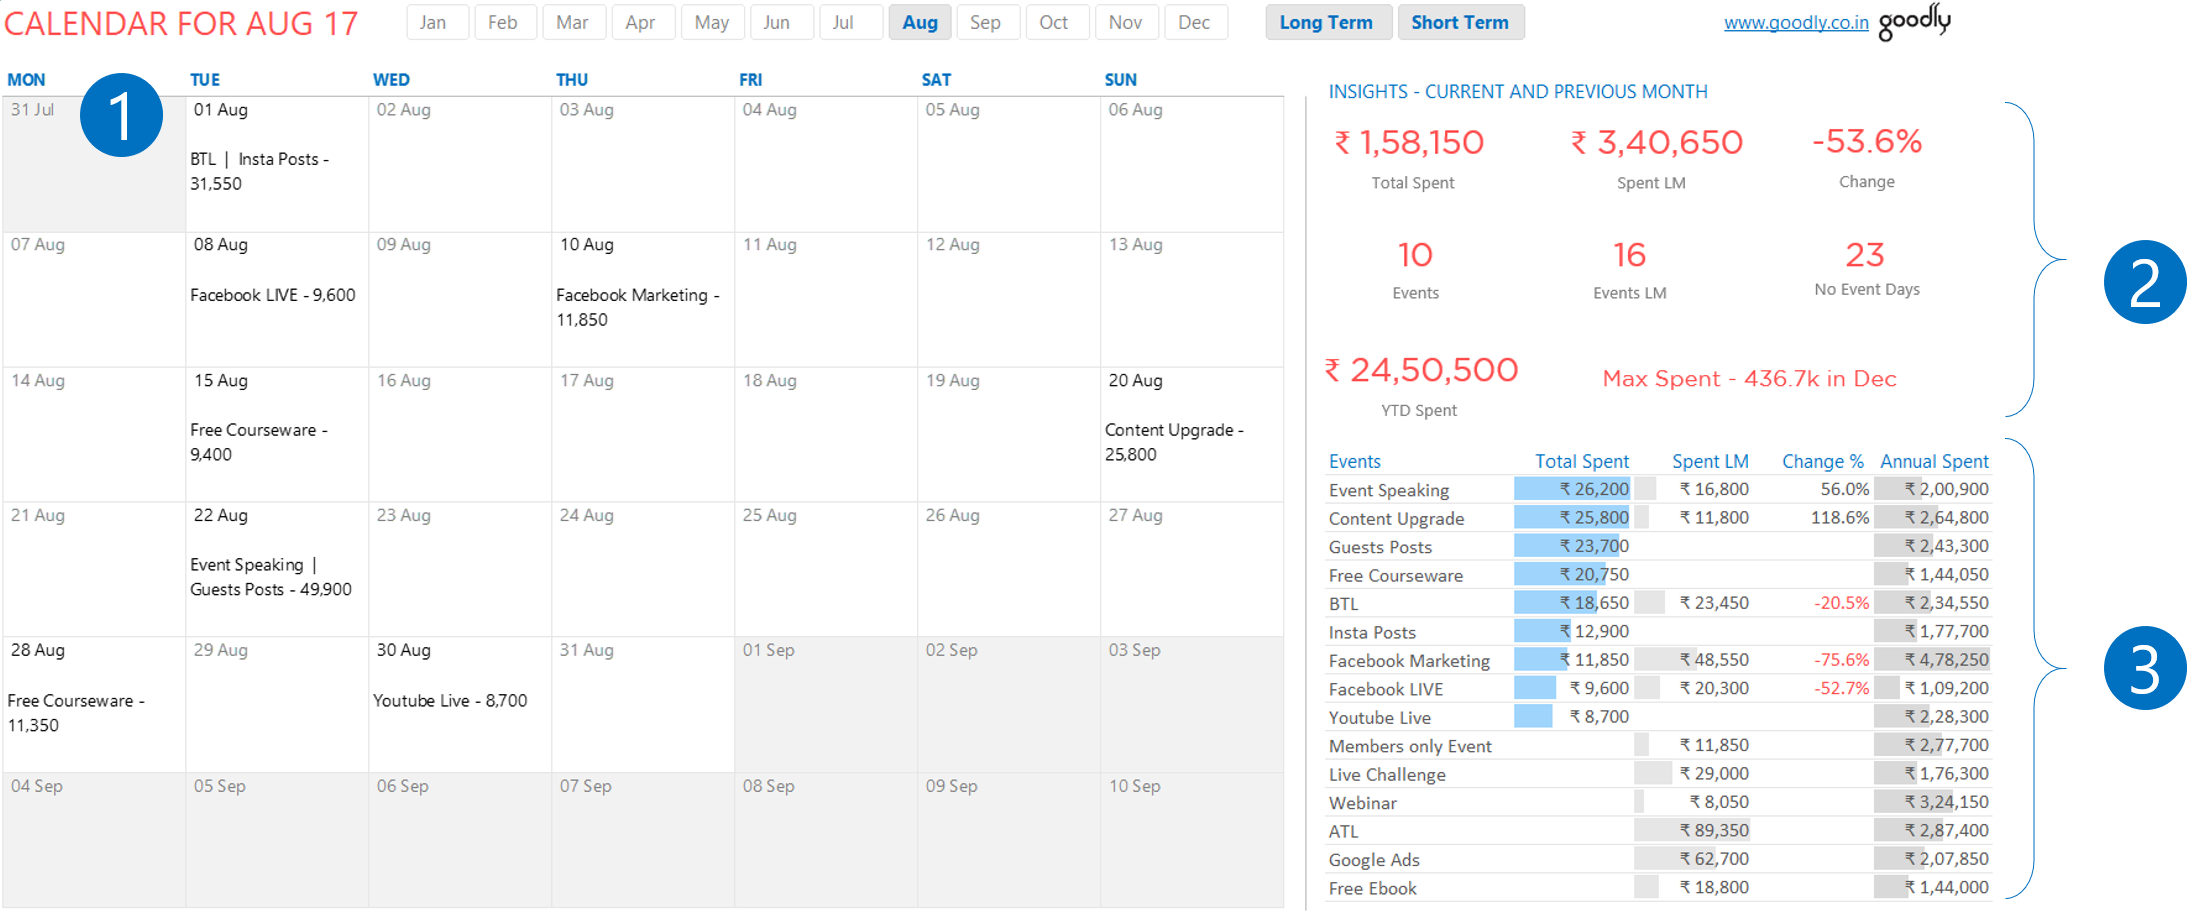Enable the Short Term view
Viewport: 2204px width, 917px height.
click(x=1461, y=21)
